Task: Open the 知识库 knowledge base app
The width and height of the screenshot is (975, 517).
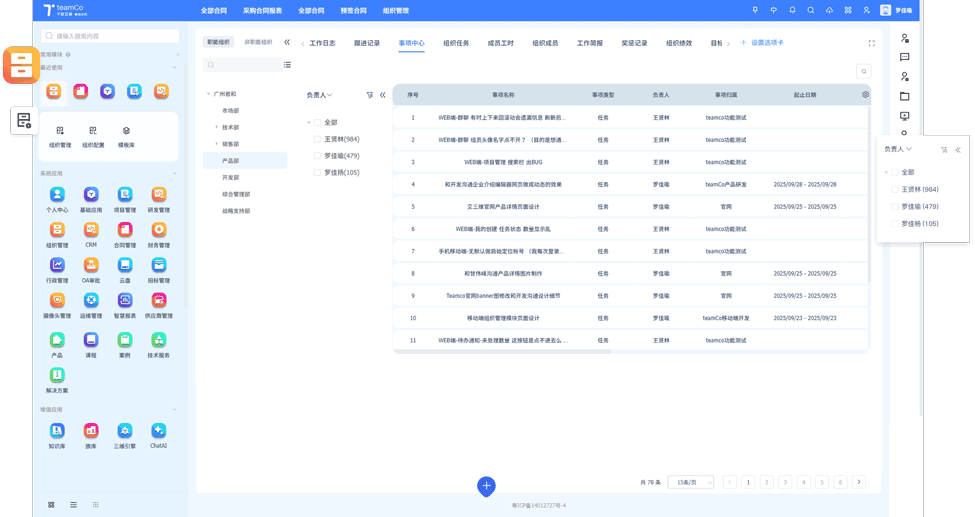Action: pos(57,431)
